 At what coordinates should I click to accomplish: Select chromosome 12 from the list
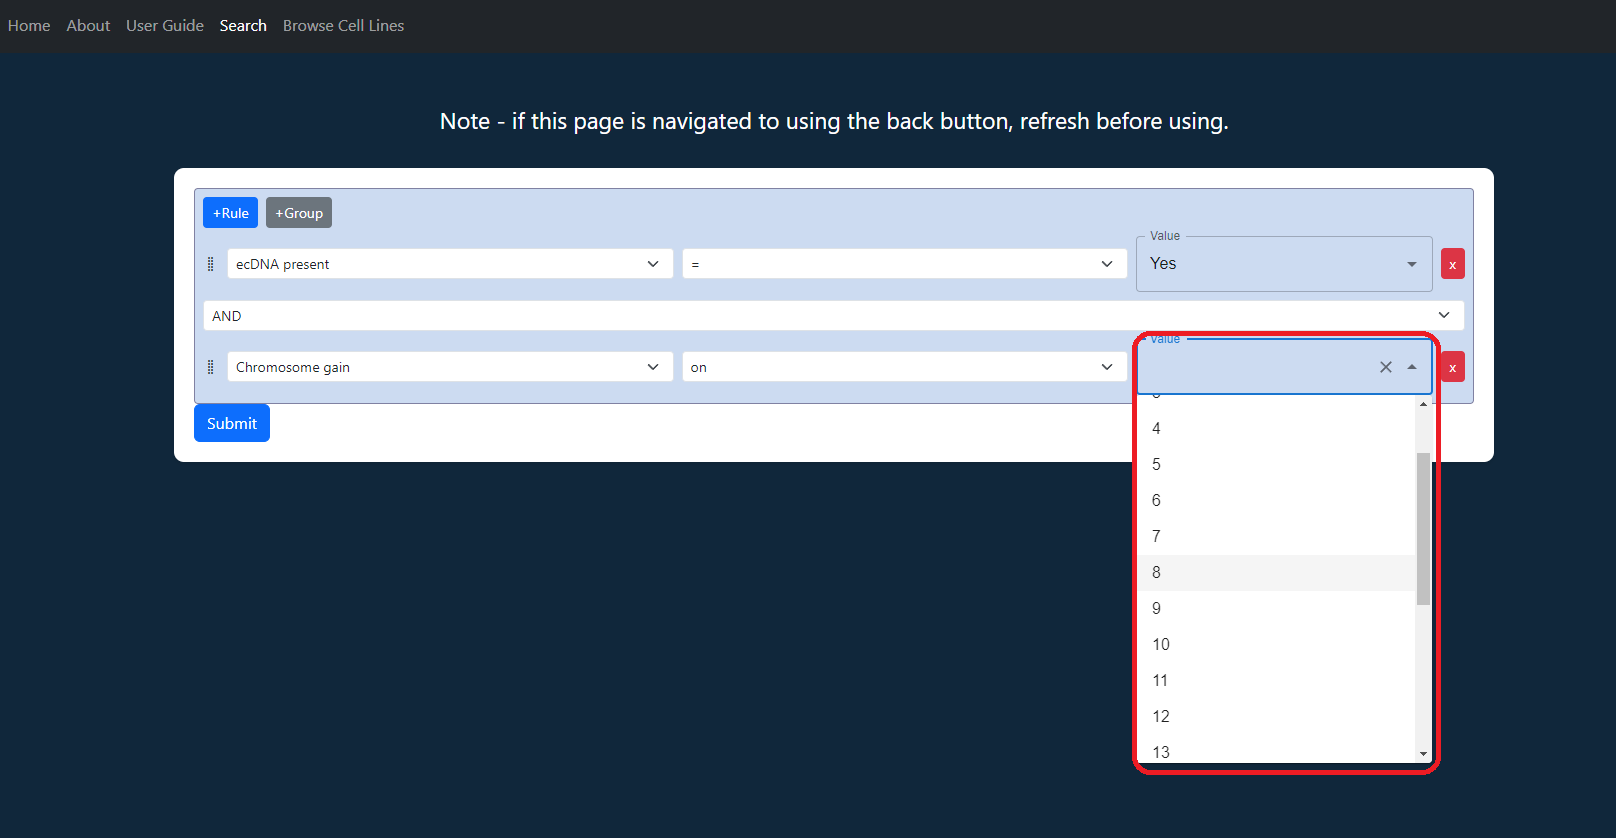tap(1277, 717)
